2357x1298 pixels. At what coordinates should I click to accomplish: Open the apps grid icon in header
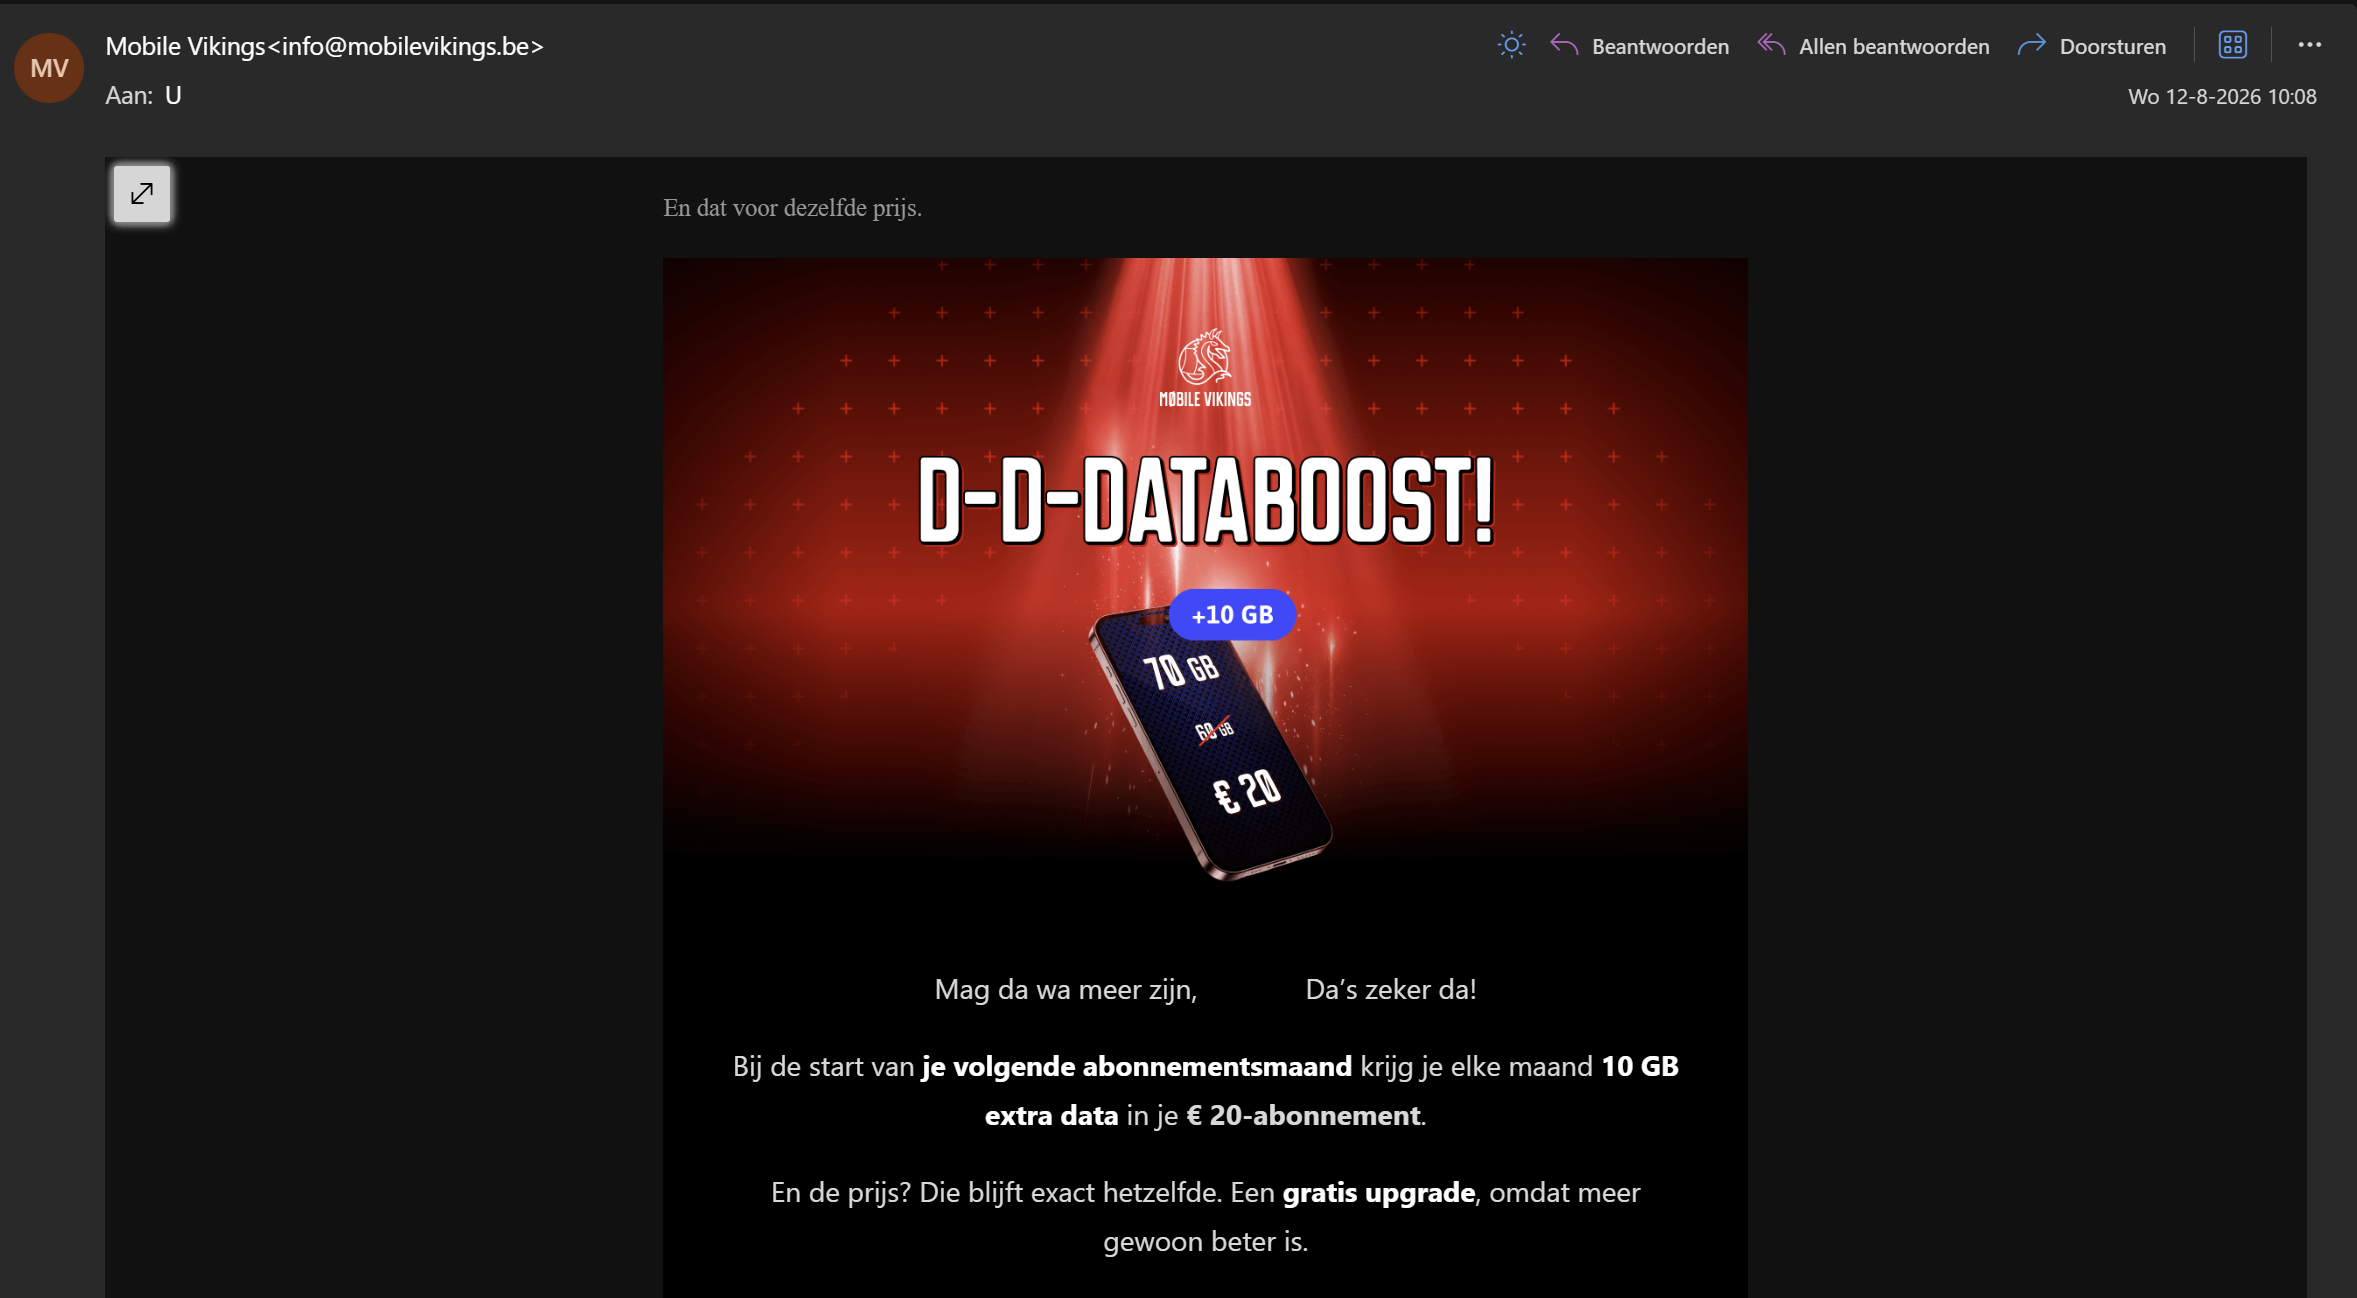coord(2232,45)
